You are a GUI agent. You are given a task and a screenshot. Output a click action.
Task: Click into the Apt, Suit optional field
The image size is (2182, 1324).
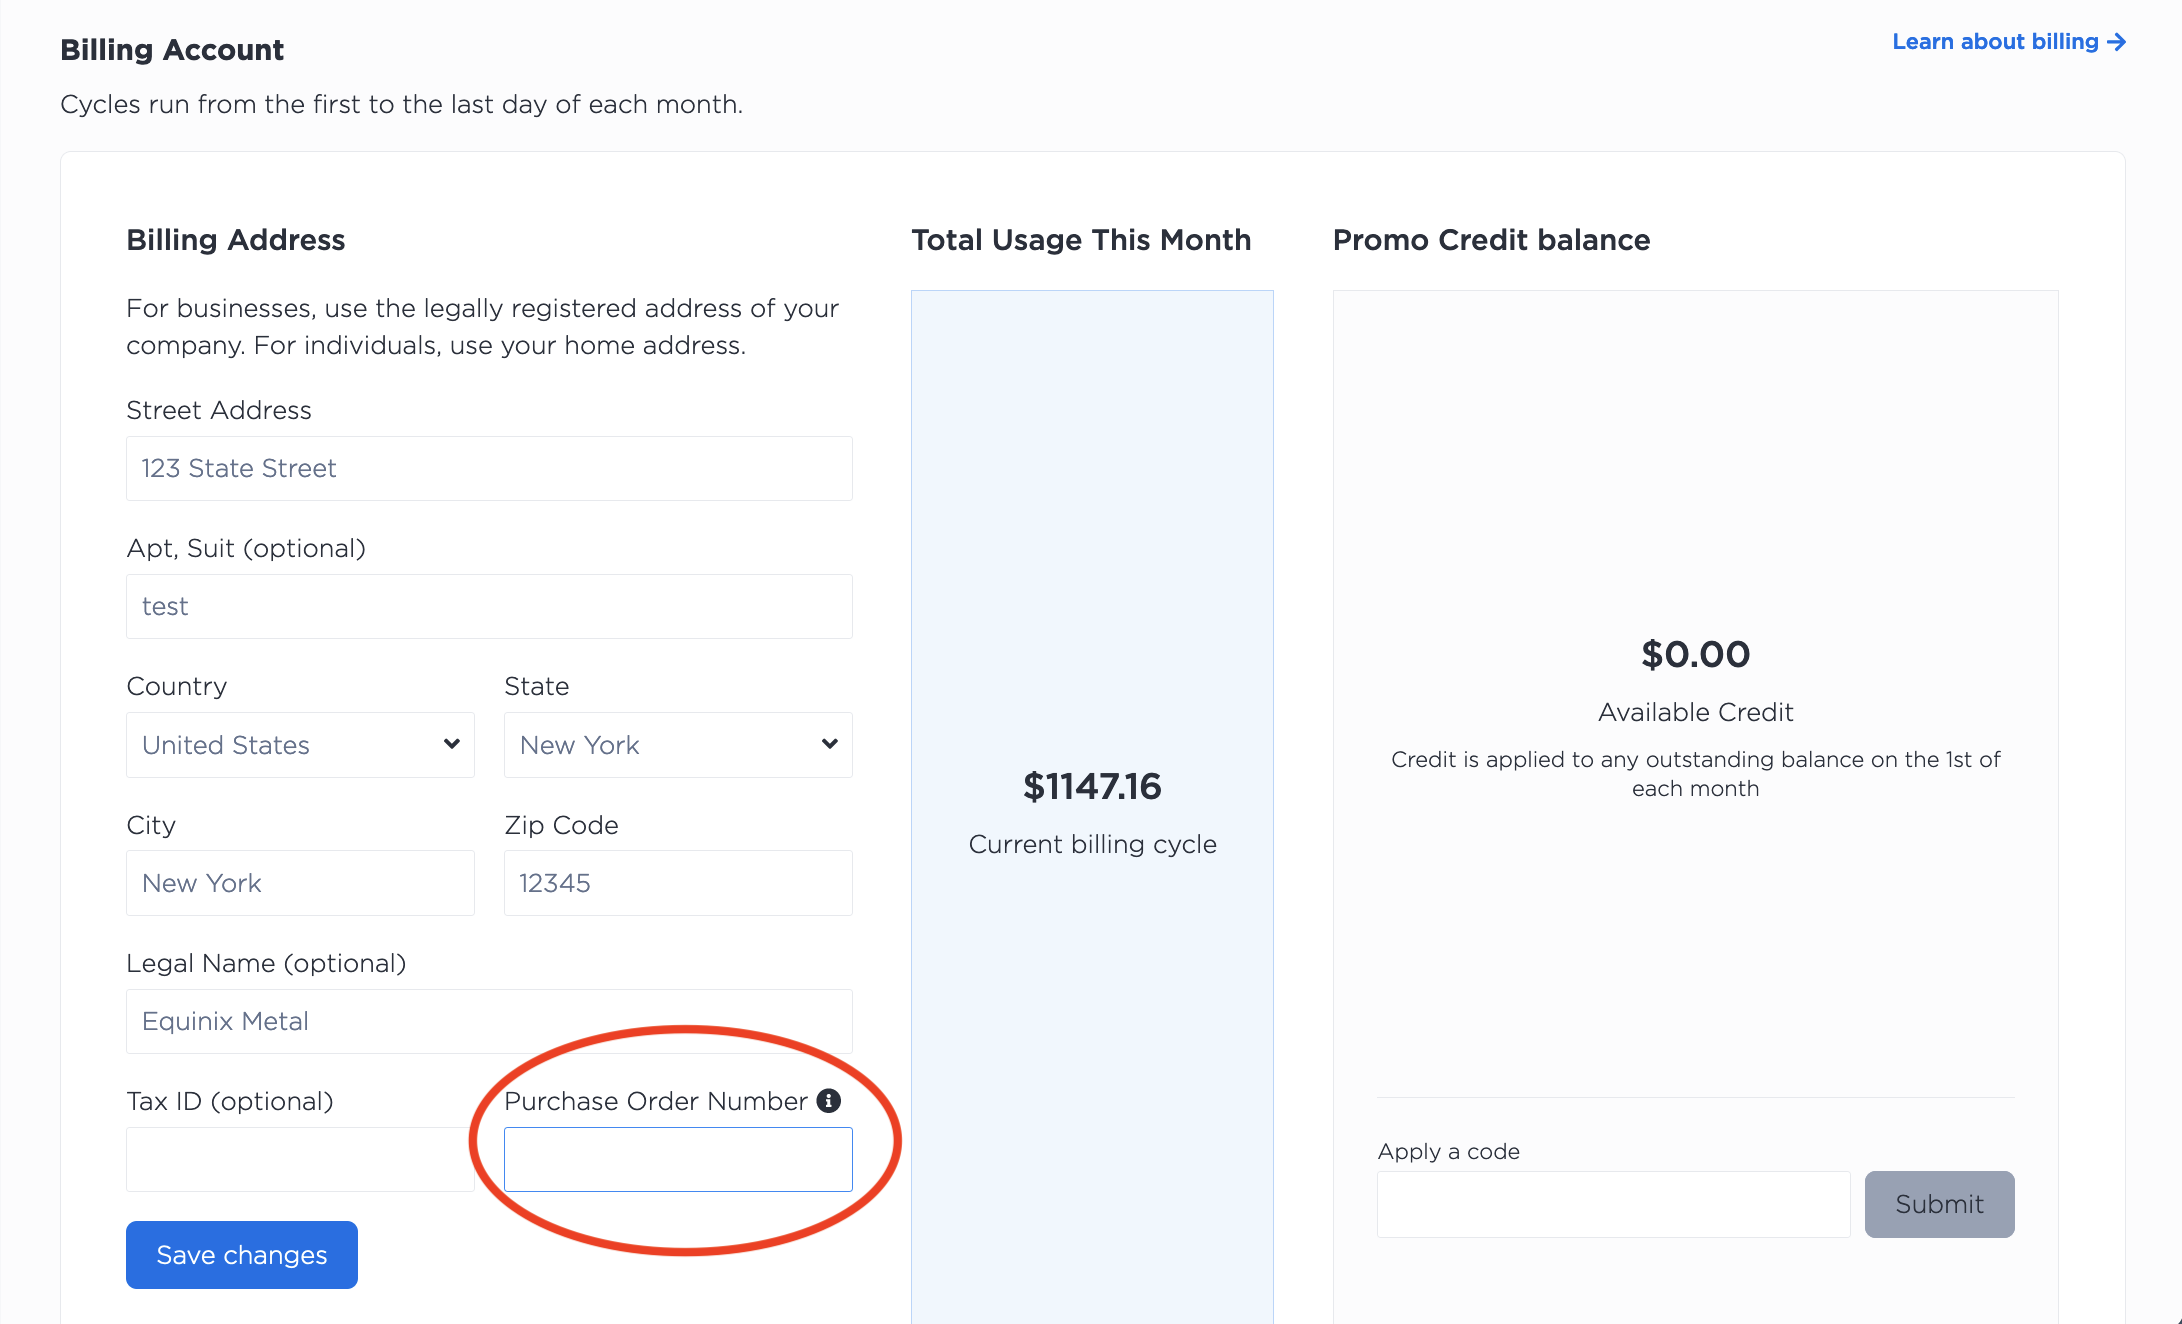[x=489, y=606]
